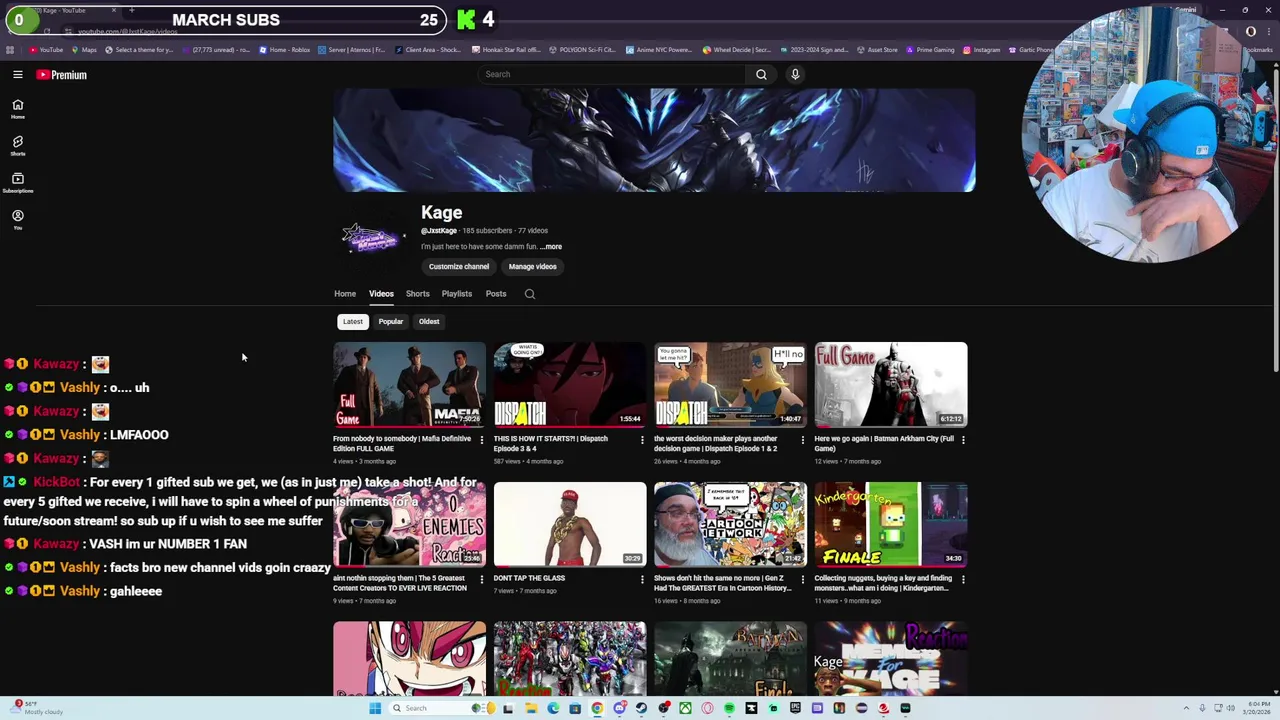Click the Windows taskbar Search box
The image size is (1280, 720).
pos(444,708)
